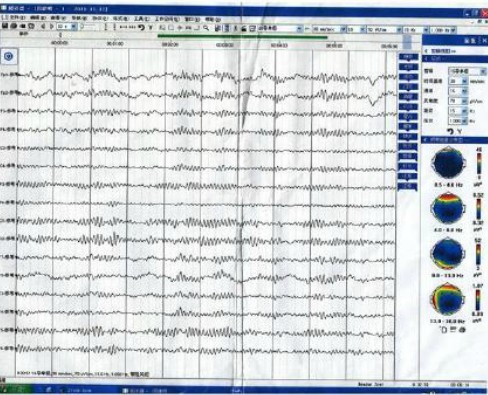This screenshot has width=488, height=395.
Task: Click the undo arrow in side parameter panel
Action: (x=450, y=132)
